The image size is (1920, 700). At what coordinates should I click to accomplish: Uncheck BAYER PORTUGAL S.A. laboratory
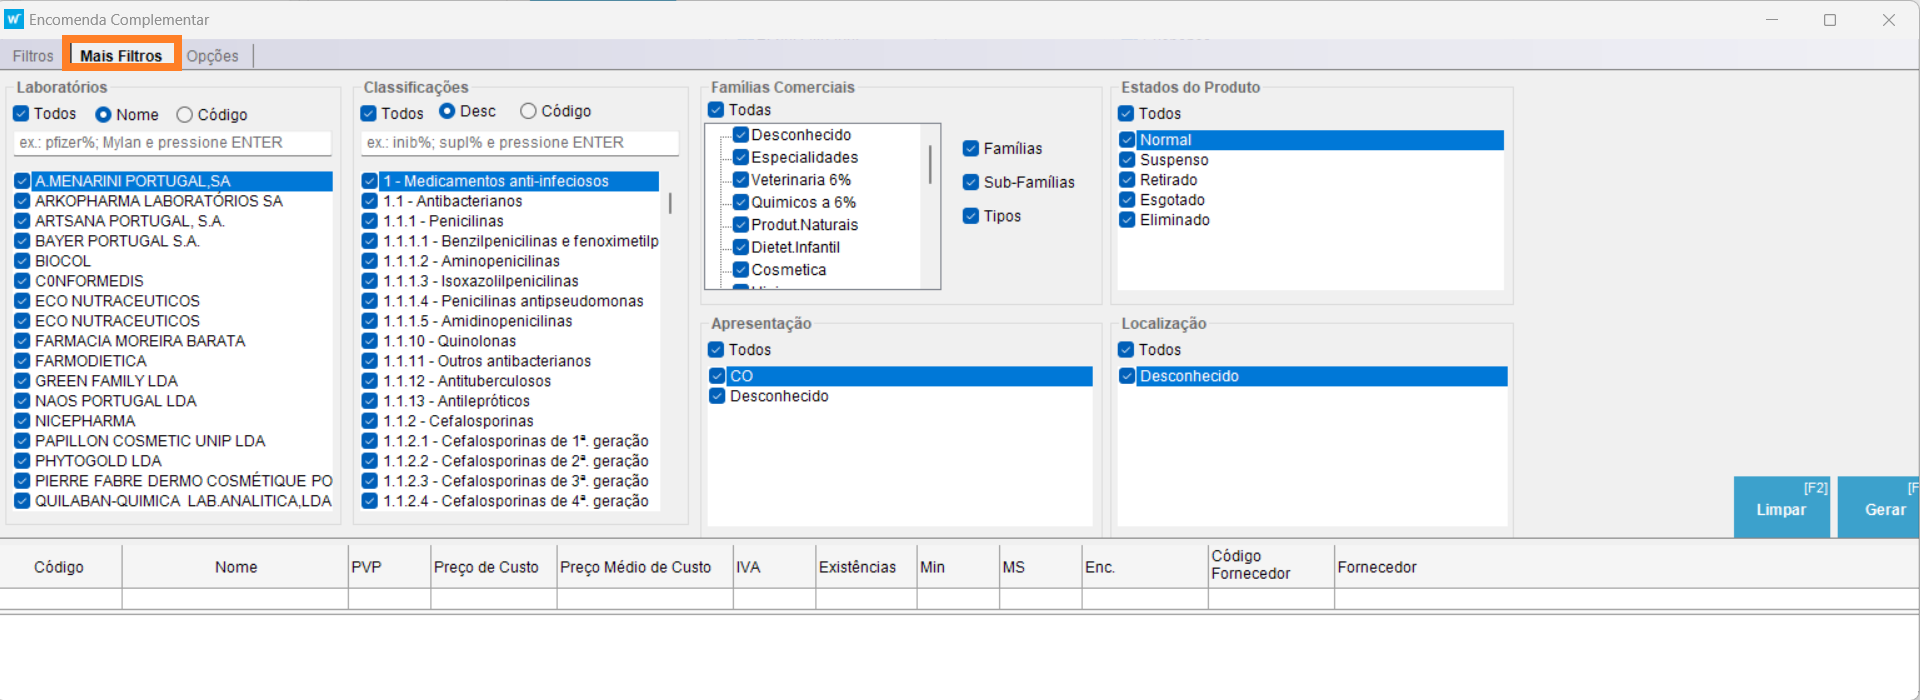[22, 241]
